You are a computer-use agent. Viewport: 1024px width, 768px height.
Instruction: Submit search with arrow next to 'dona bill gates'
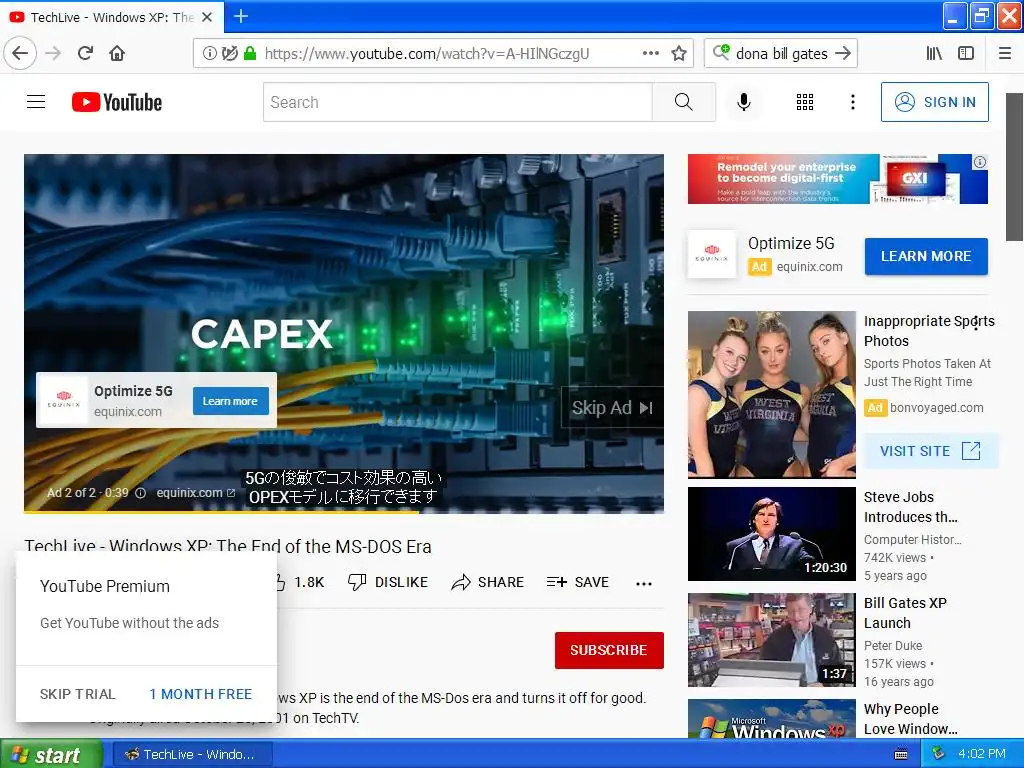843,54
